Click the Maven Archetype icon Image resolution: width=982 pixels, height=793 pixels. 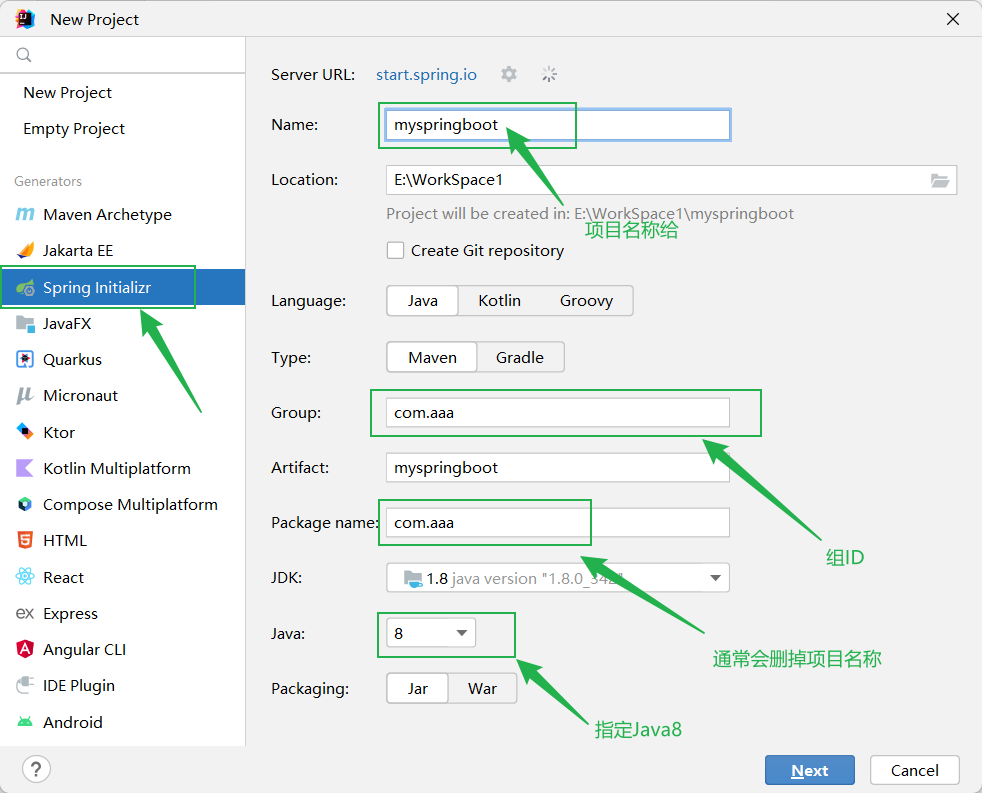(24, 214)
